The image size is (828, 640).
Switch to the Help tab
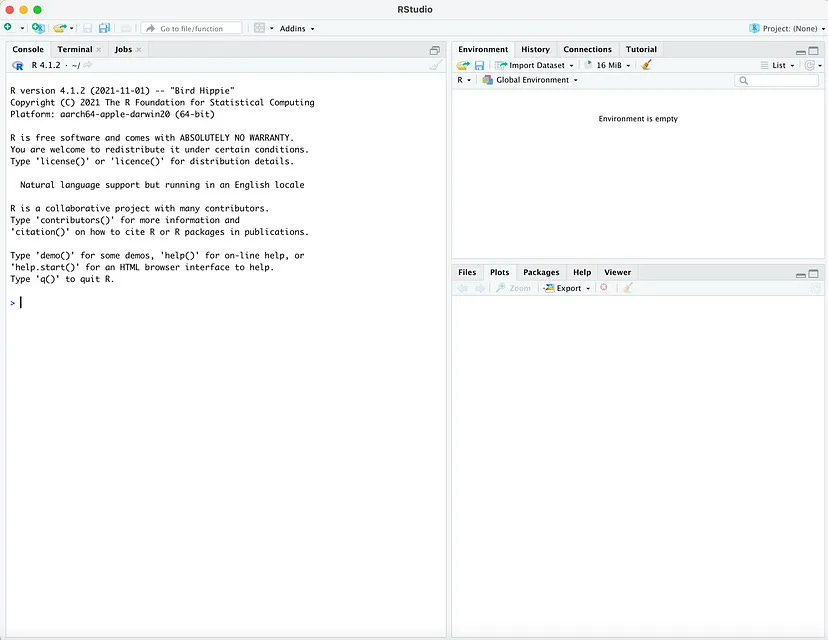pos(582,272)
